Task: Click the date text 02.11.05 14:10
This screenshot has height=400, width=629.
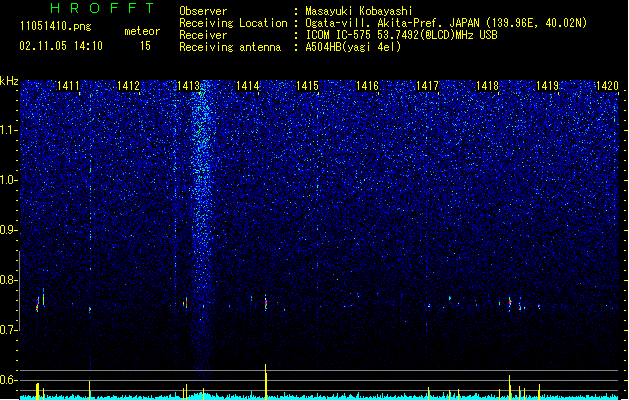Action: (x=61, y=46)
